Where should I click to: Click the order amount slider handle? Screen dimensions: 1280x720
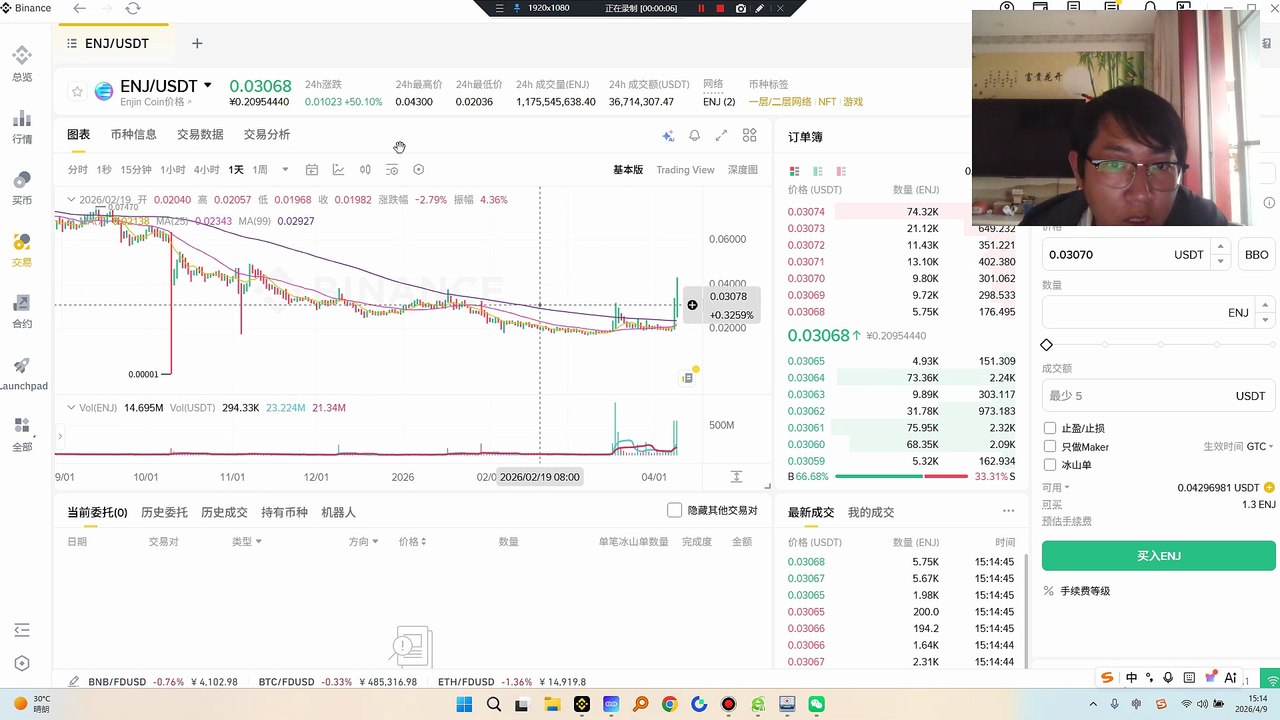coord(1047,345)
